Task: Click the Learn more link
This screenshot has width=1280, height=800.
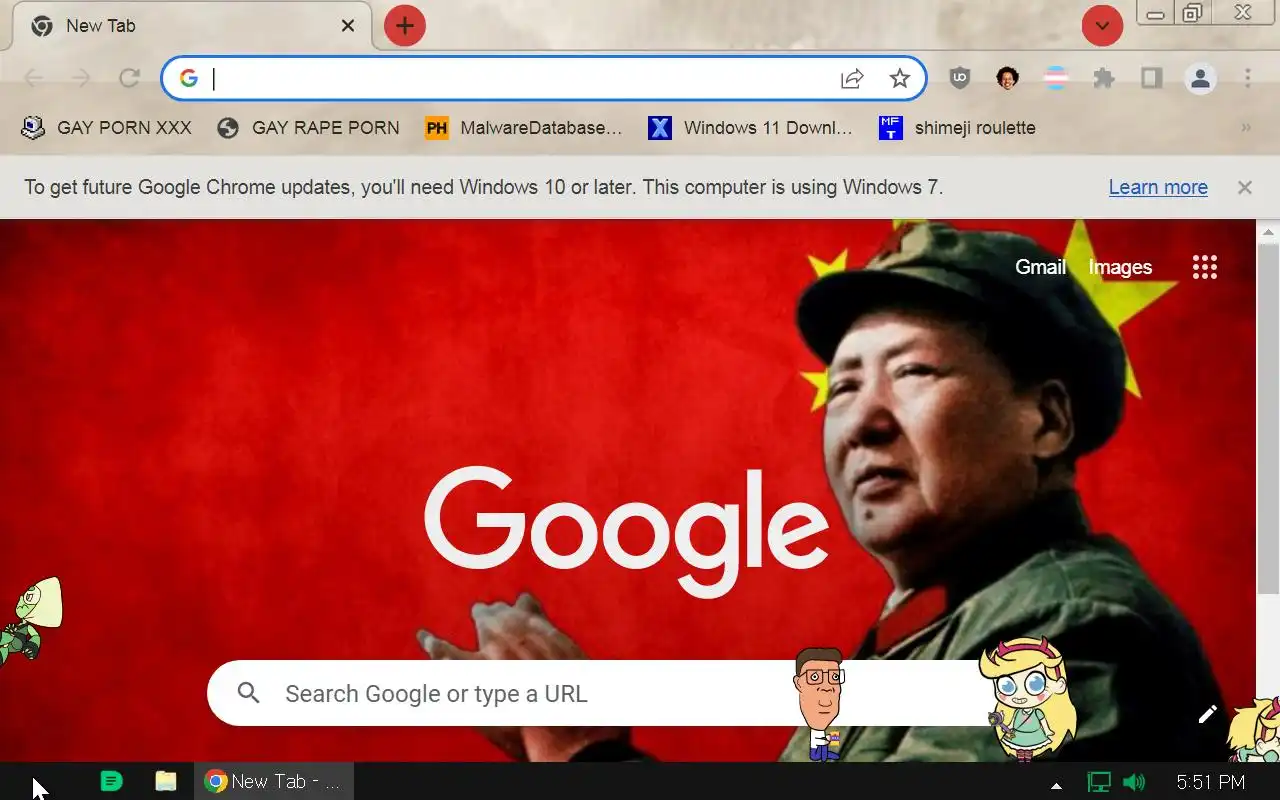Action: [1158, 187]
